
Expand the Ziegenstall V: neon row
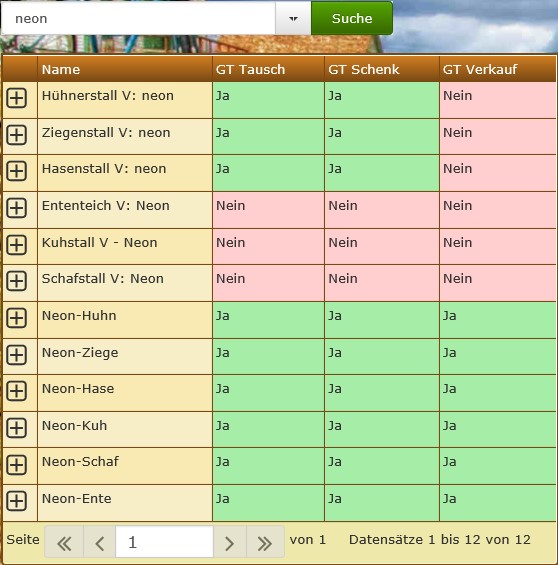[17, 135]
